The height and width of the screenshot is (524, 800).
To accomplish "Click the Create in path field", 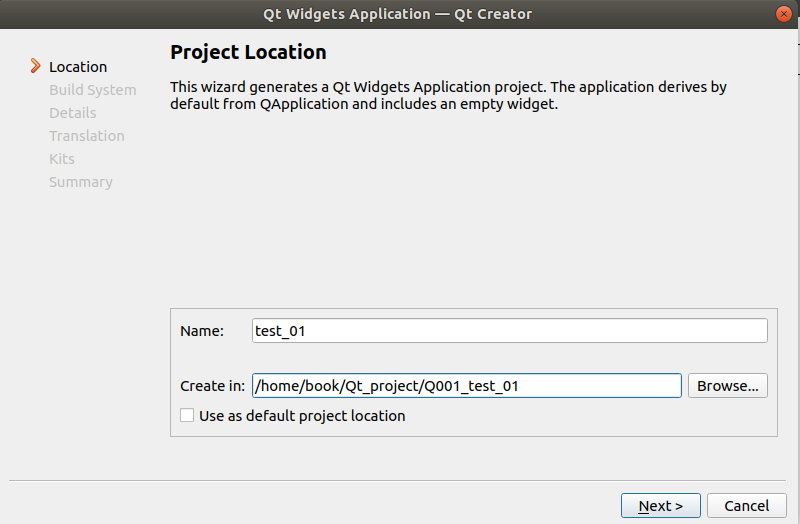I will 466,386.
